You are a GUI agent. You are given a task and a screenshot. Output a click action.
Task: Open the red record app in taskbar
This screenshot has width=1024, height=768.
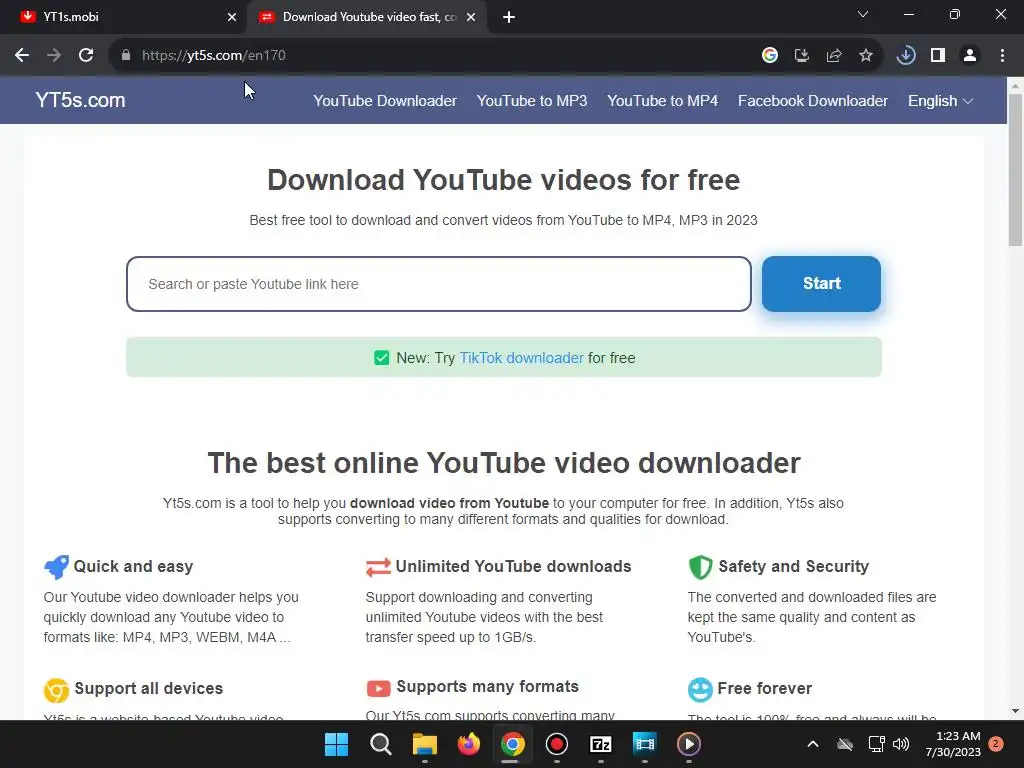coord(556,744)
